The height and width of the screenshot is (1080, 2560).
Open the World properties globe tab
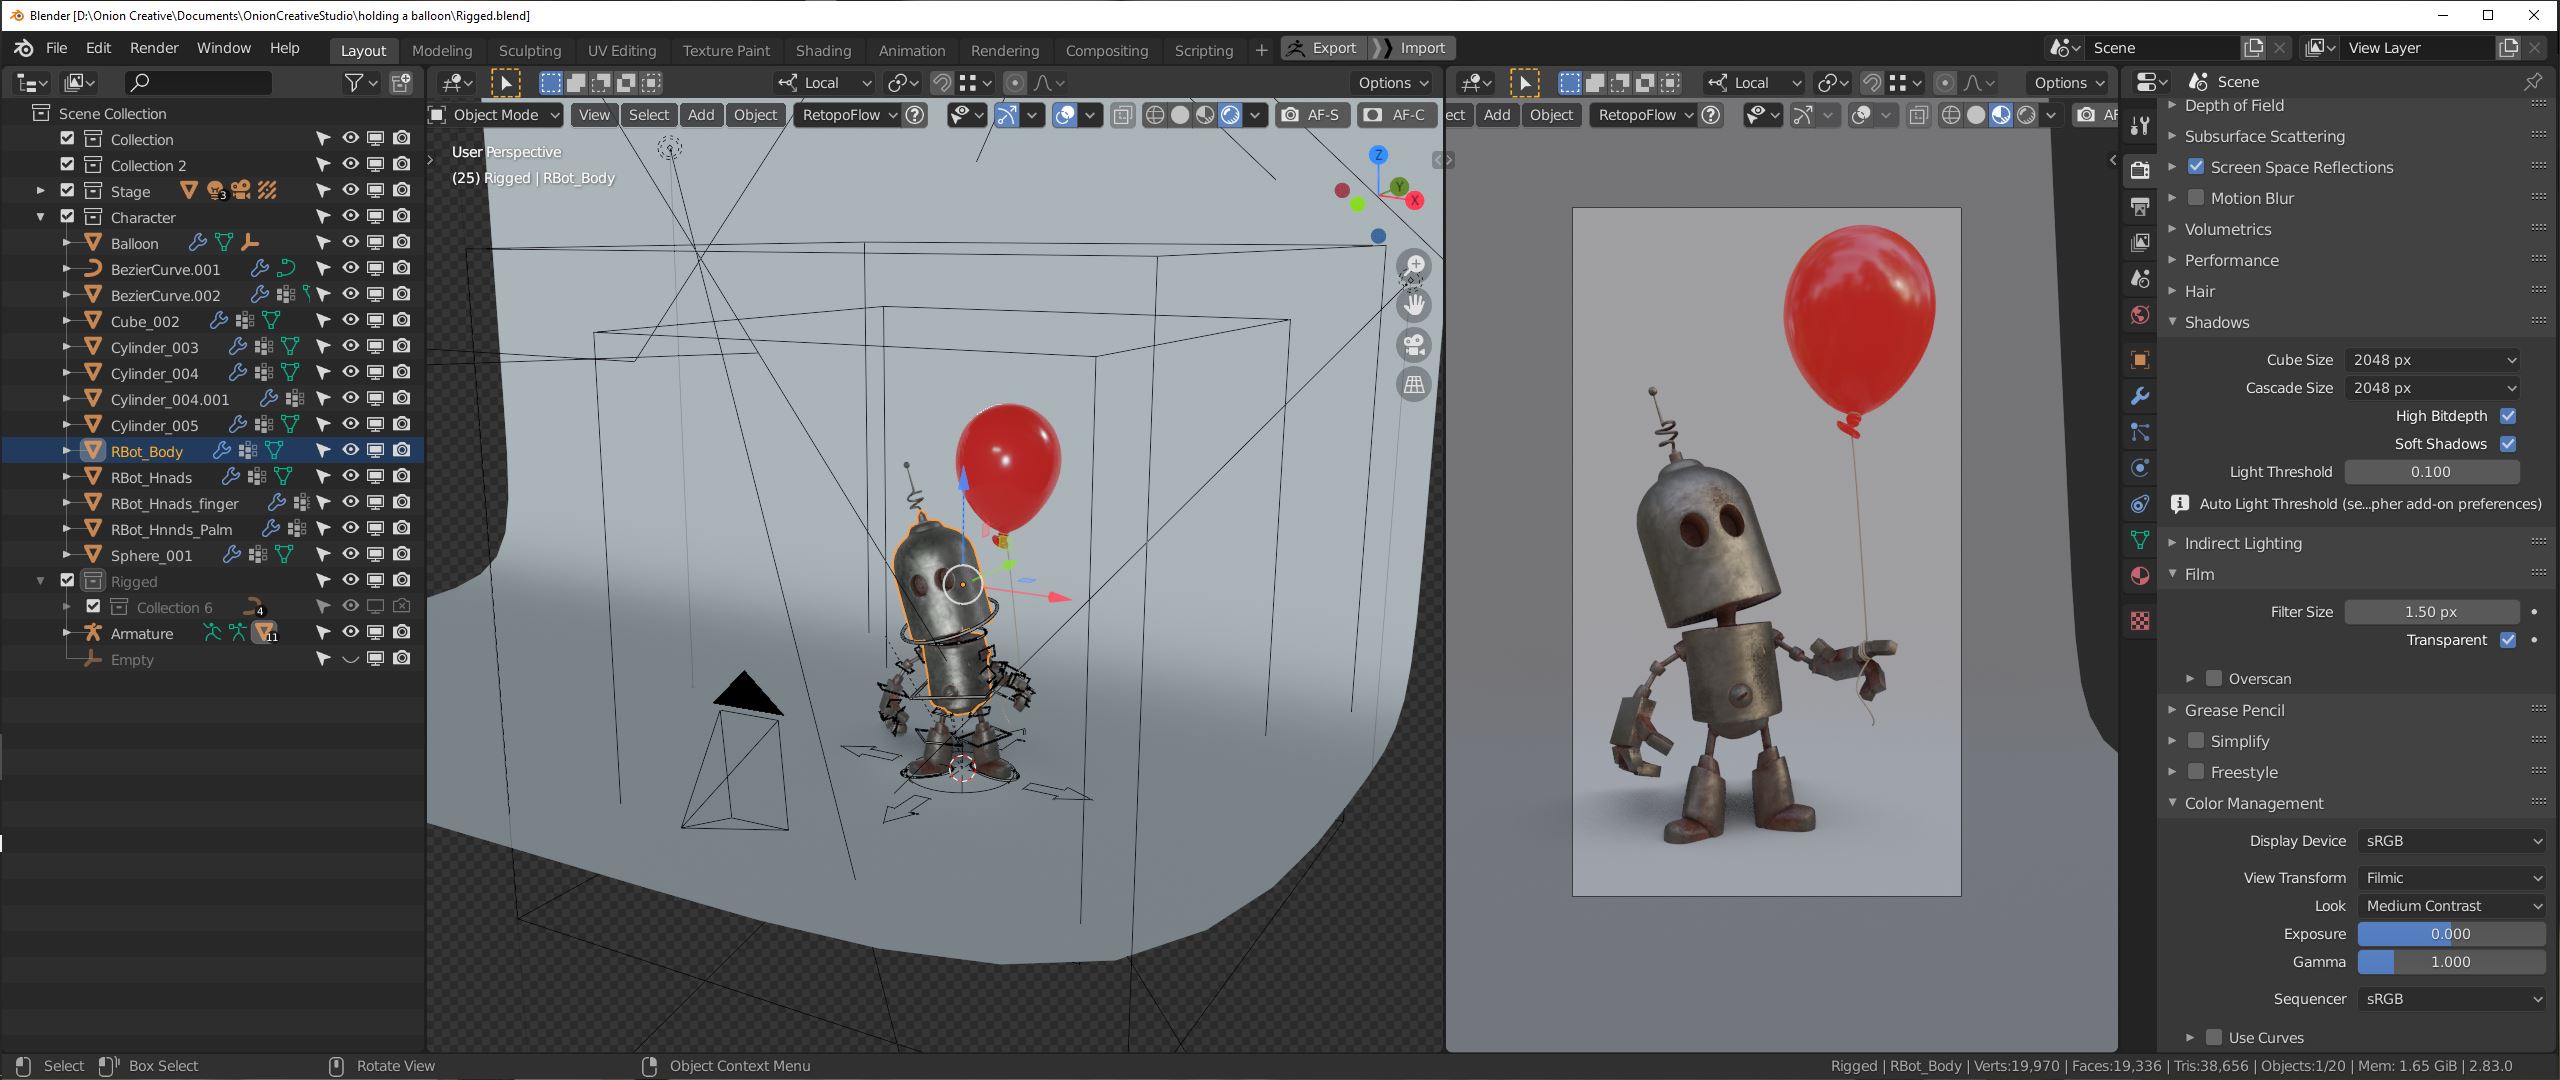point(2140,315)
